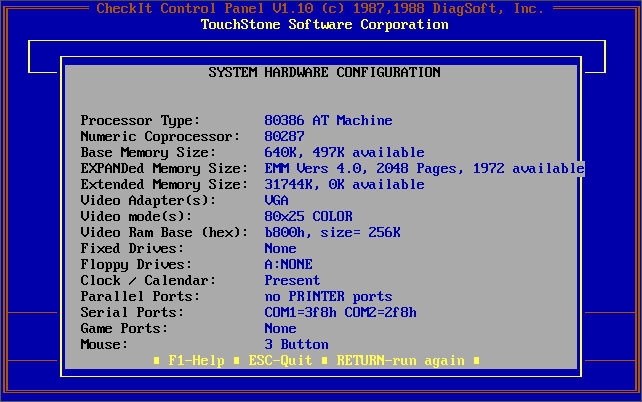
Task: Click the Present clock value
Action: click(x=292, y=280)
